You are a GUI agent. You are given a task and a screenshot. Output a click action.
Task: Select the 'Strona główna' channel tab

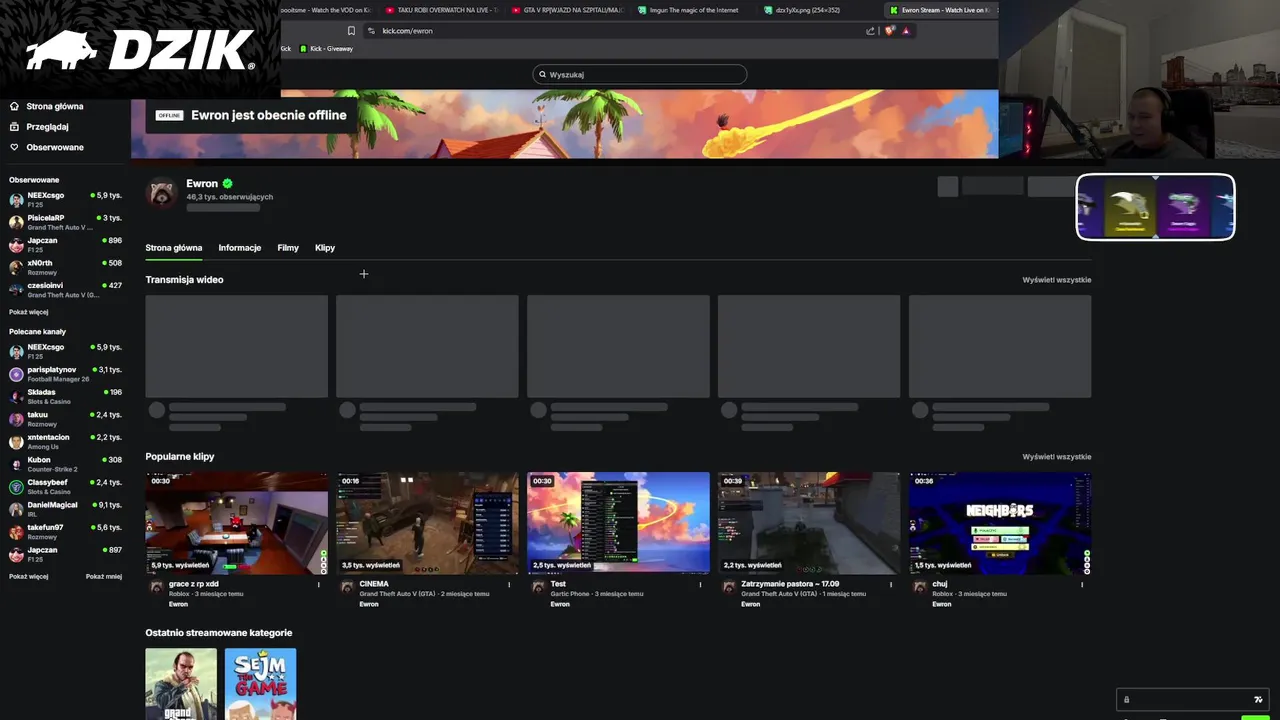[174, 248]
